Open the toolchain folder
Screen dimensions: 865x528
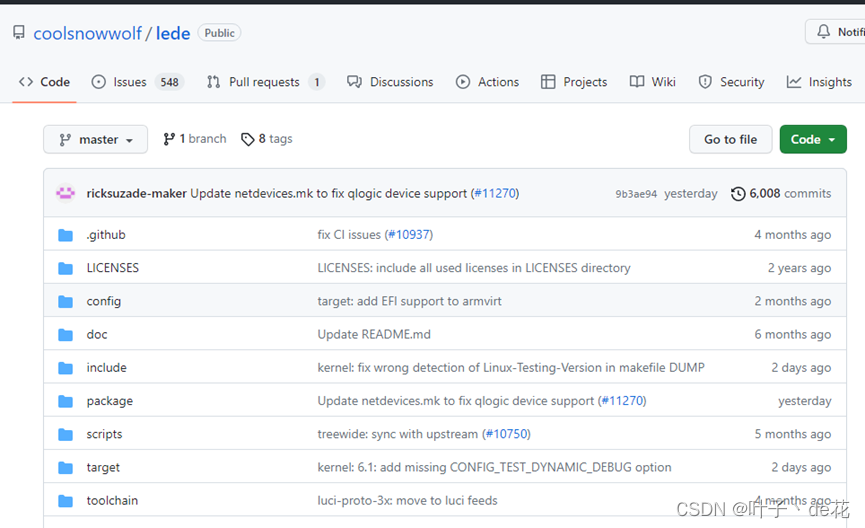coord(112,500)
